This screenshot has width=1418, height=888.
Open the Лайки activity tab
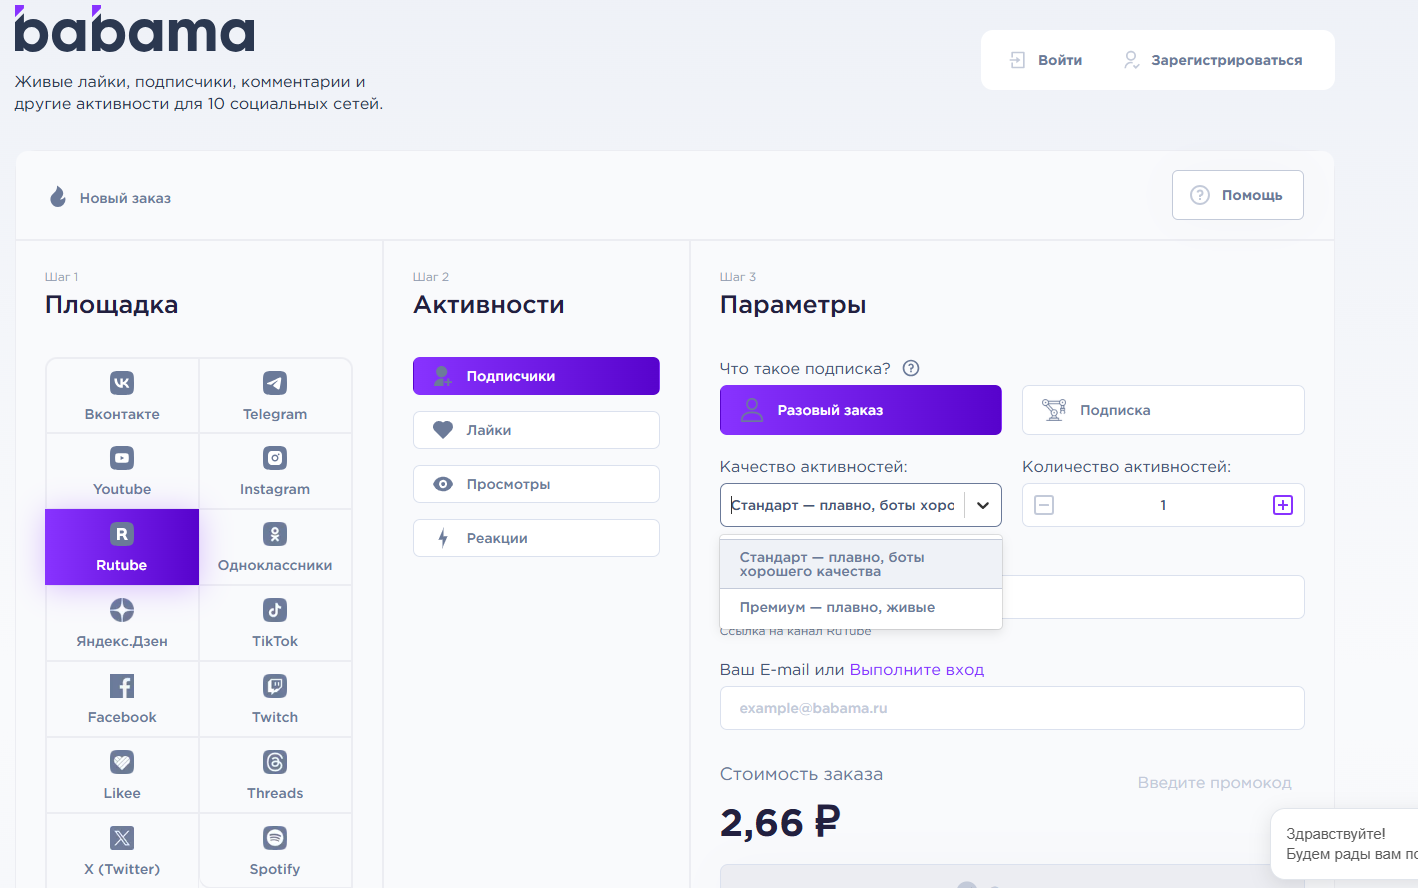(536, 430)
